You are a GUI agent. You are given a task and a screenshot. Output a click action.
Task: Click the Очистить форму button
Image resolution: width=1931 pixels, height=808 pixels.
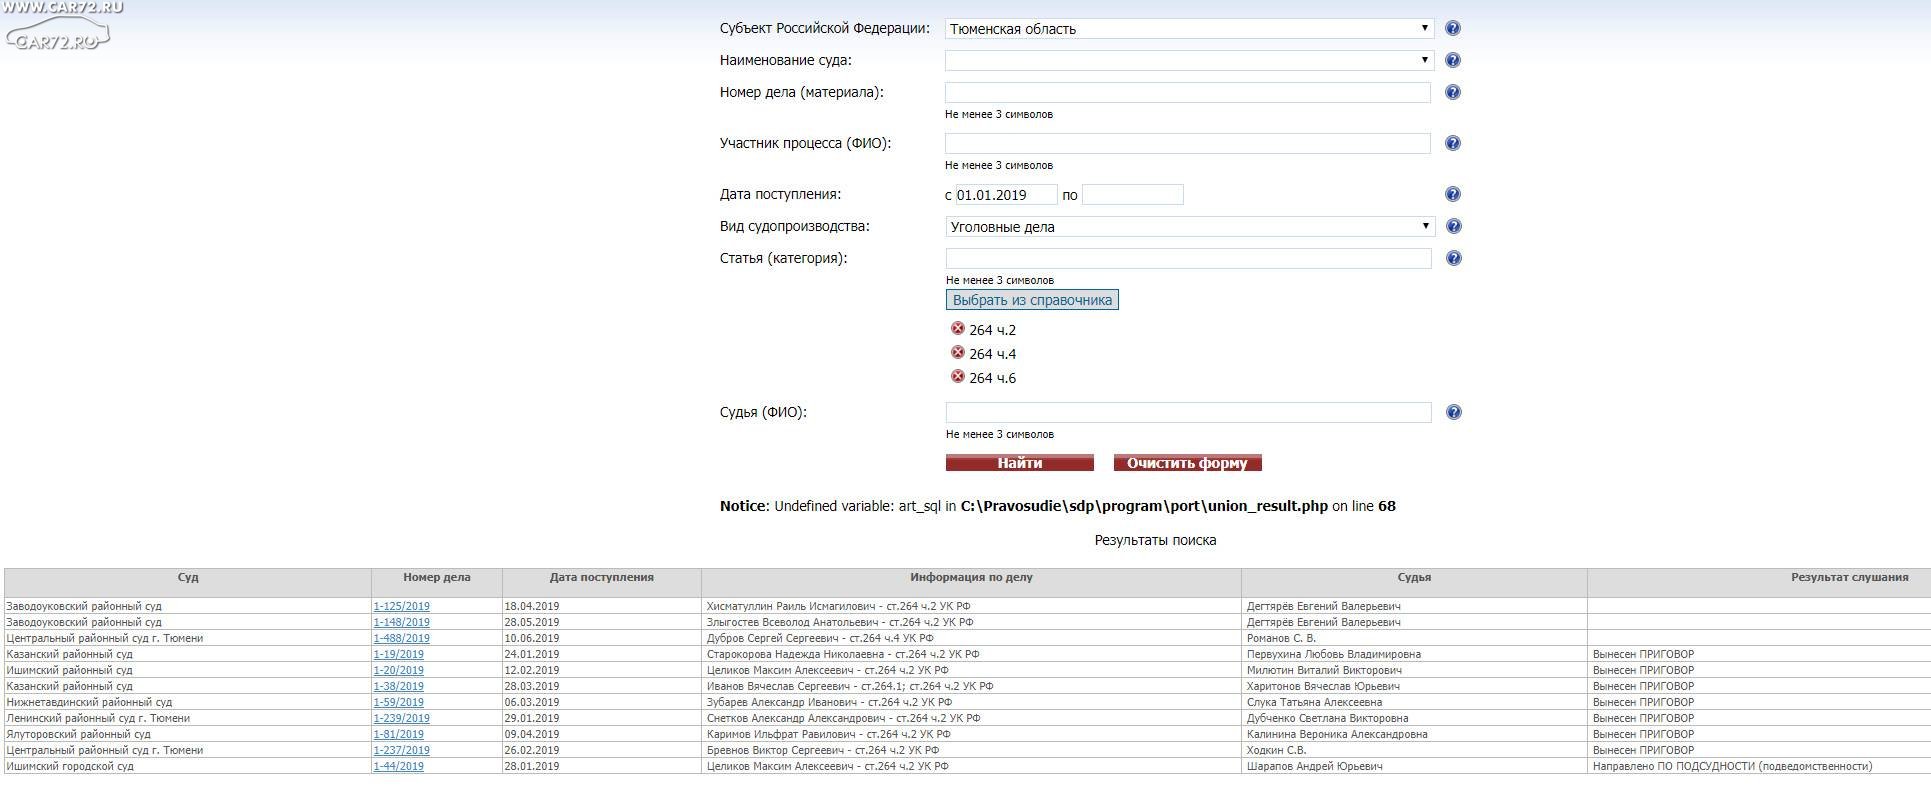pyautogui.click(x=1187, y=463)
